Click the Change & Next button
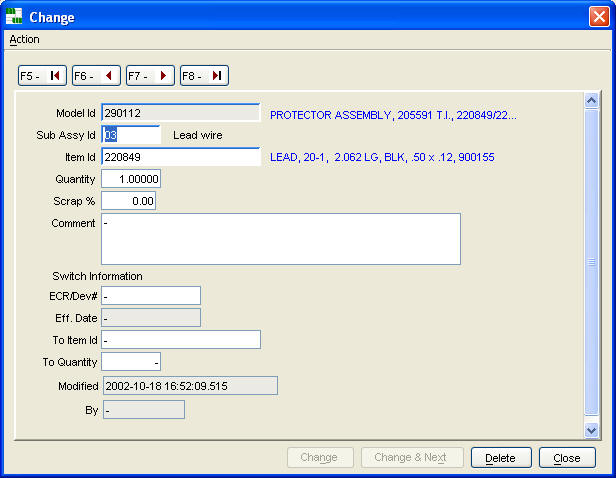 (x=412, y=458)
